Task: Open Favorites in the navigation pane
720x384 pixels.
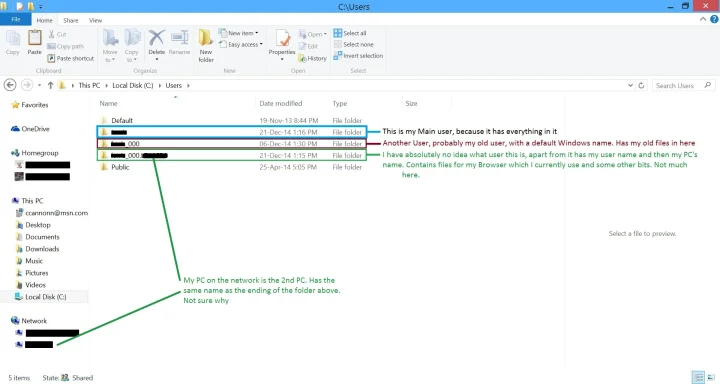Action: click(x=30, y=105)
